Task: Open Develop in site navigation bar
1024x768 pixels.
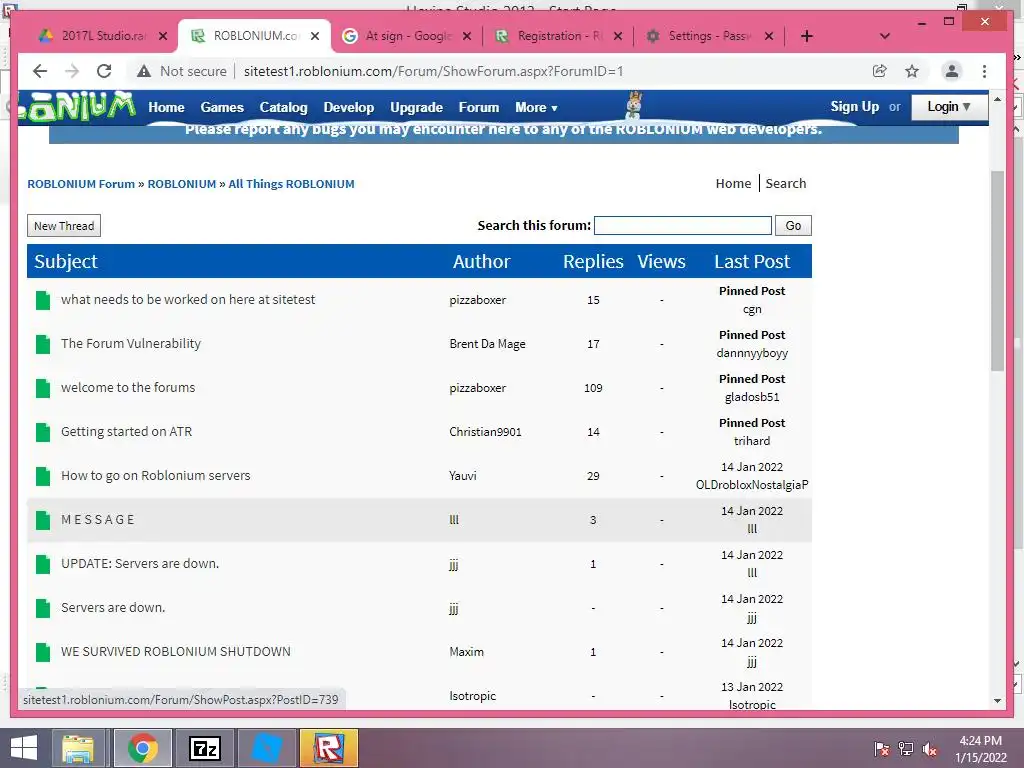Action: (349, 107)
